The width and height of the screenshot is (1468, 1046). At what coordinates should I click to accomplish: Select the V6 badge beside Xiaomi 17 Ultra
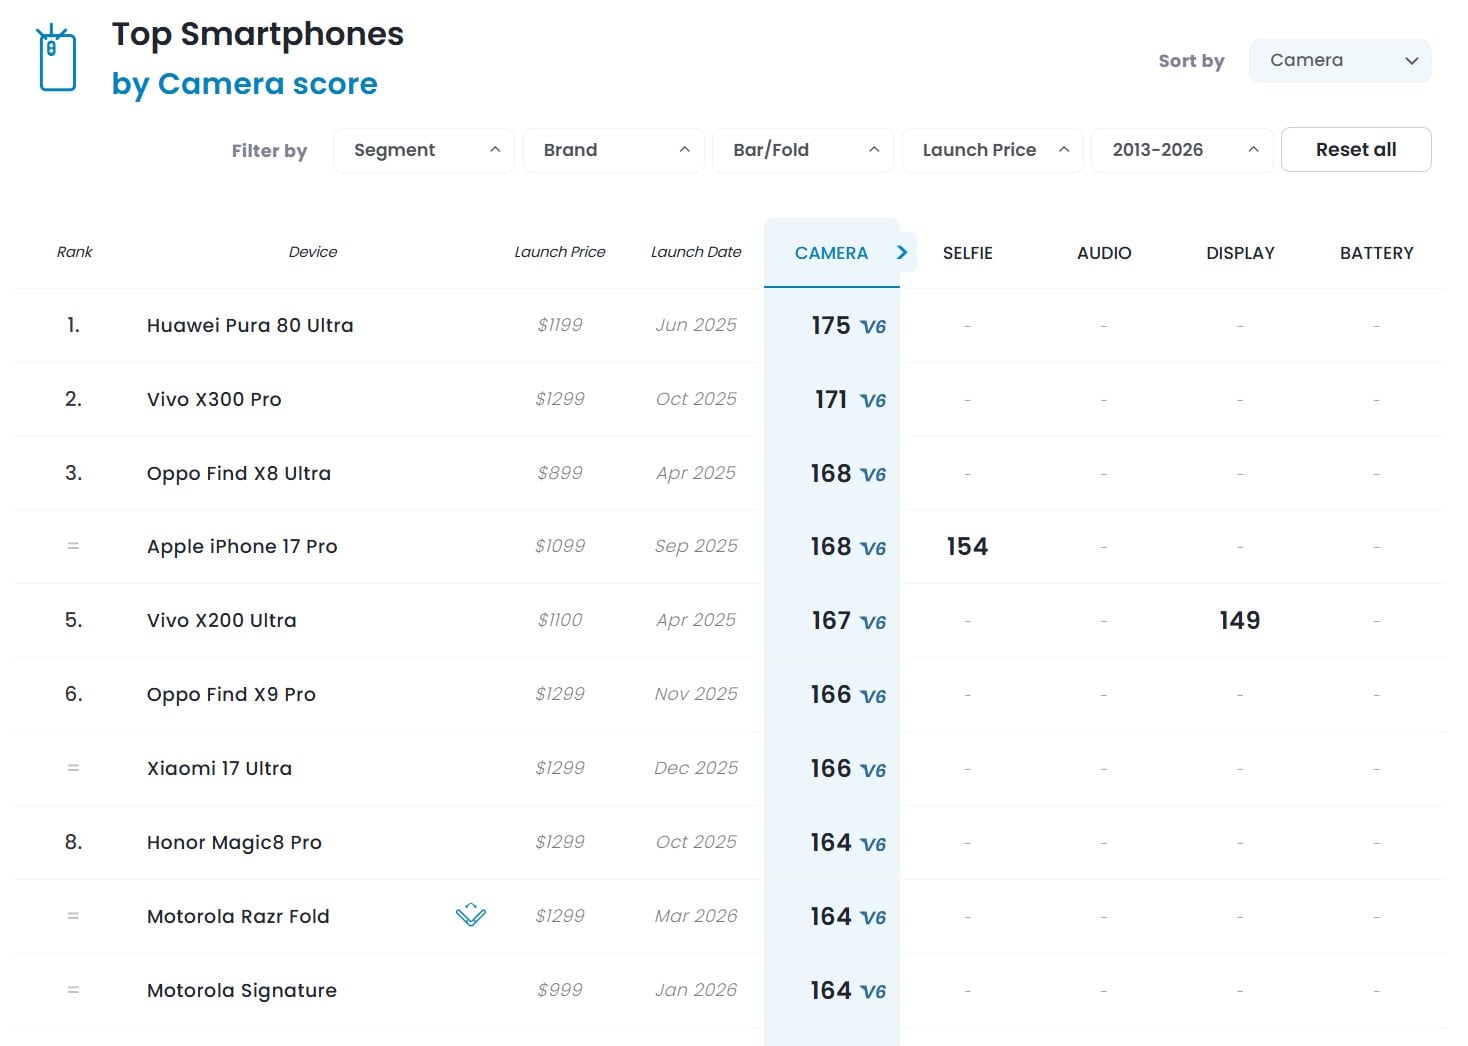[x=872, y=770]
